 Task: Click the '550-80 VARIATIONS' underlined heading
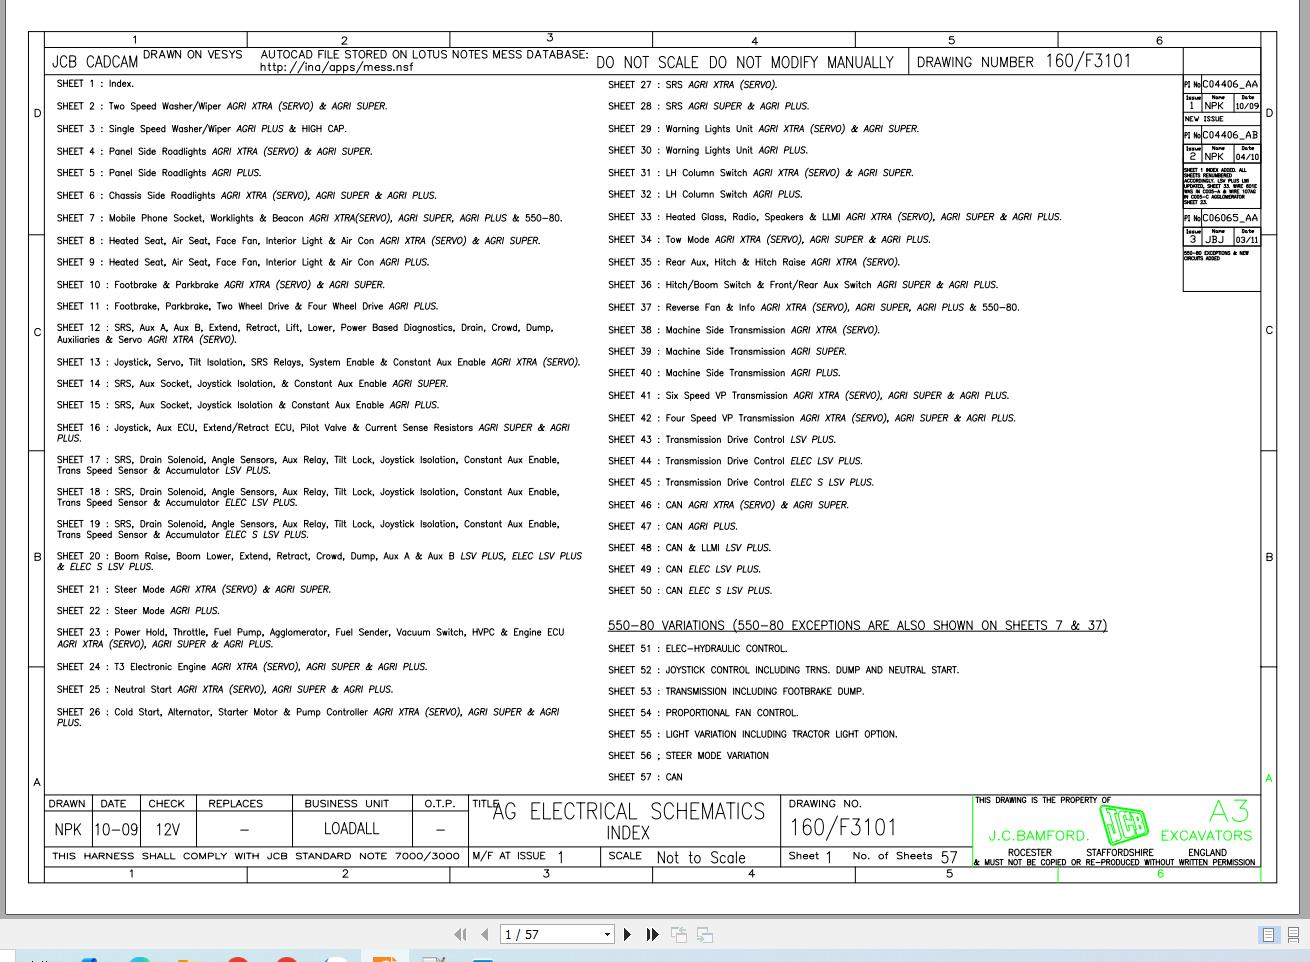(857, 626)
